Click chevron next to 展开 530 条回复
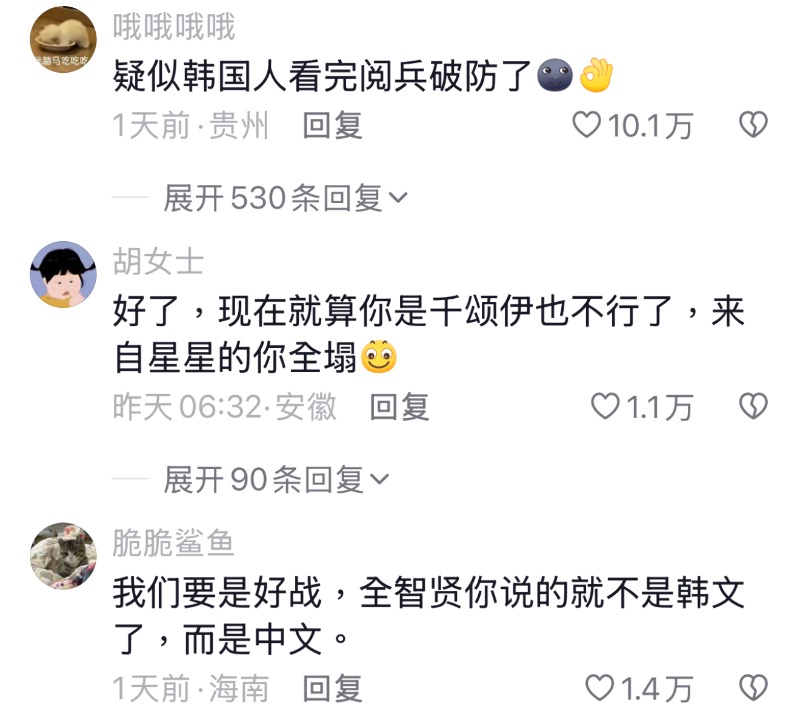Screen dimensions: 800x720 pos(398,198)
